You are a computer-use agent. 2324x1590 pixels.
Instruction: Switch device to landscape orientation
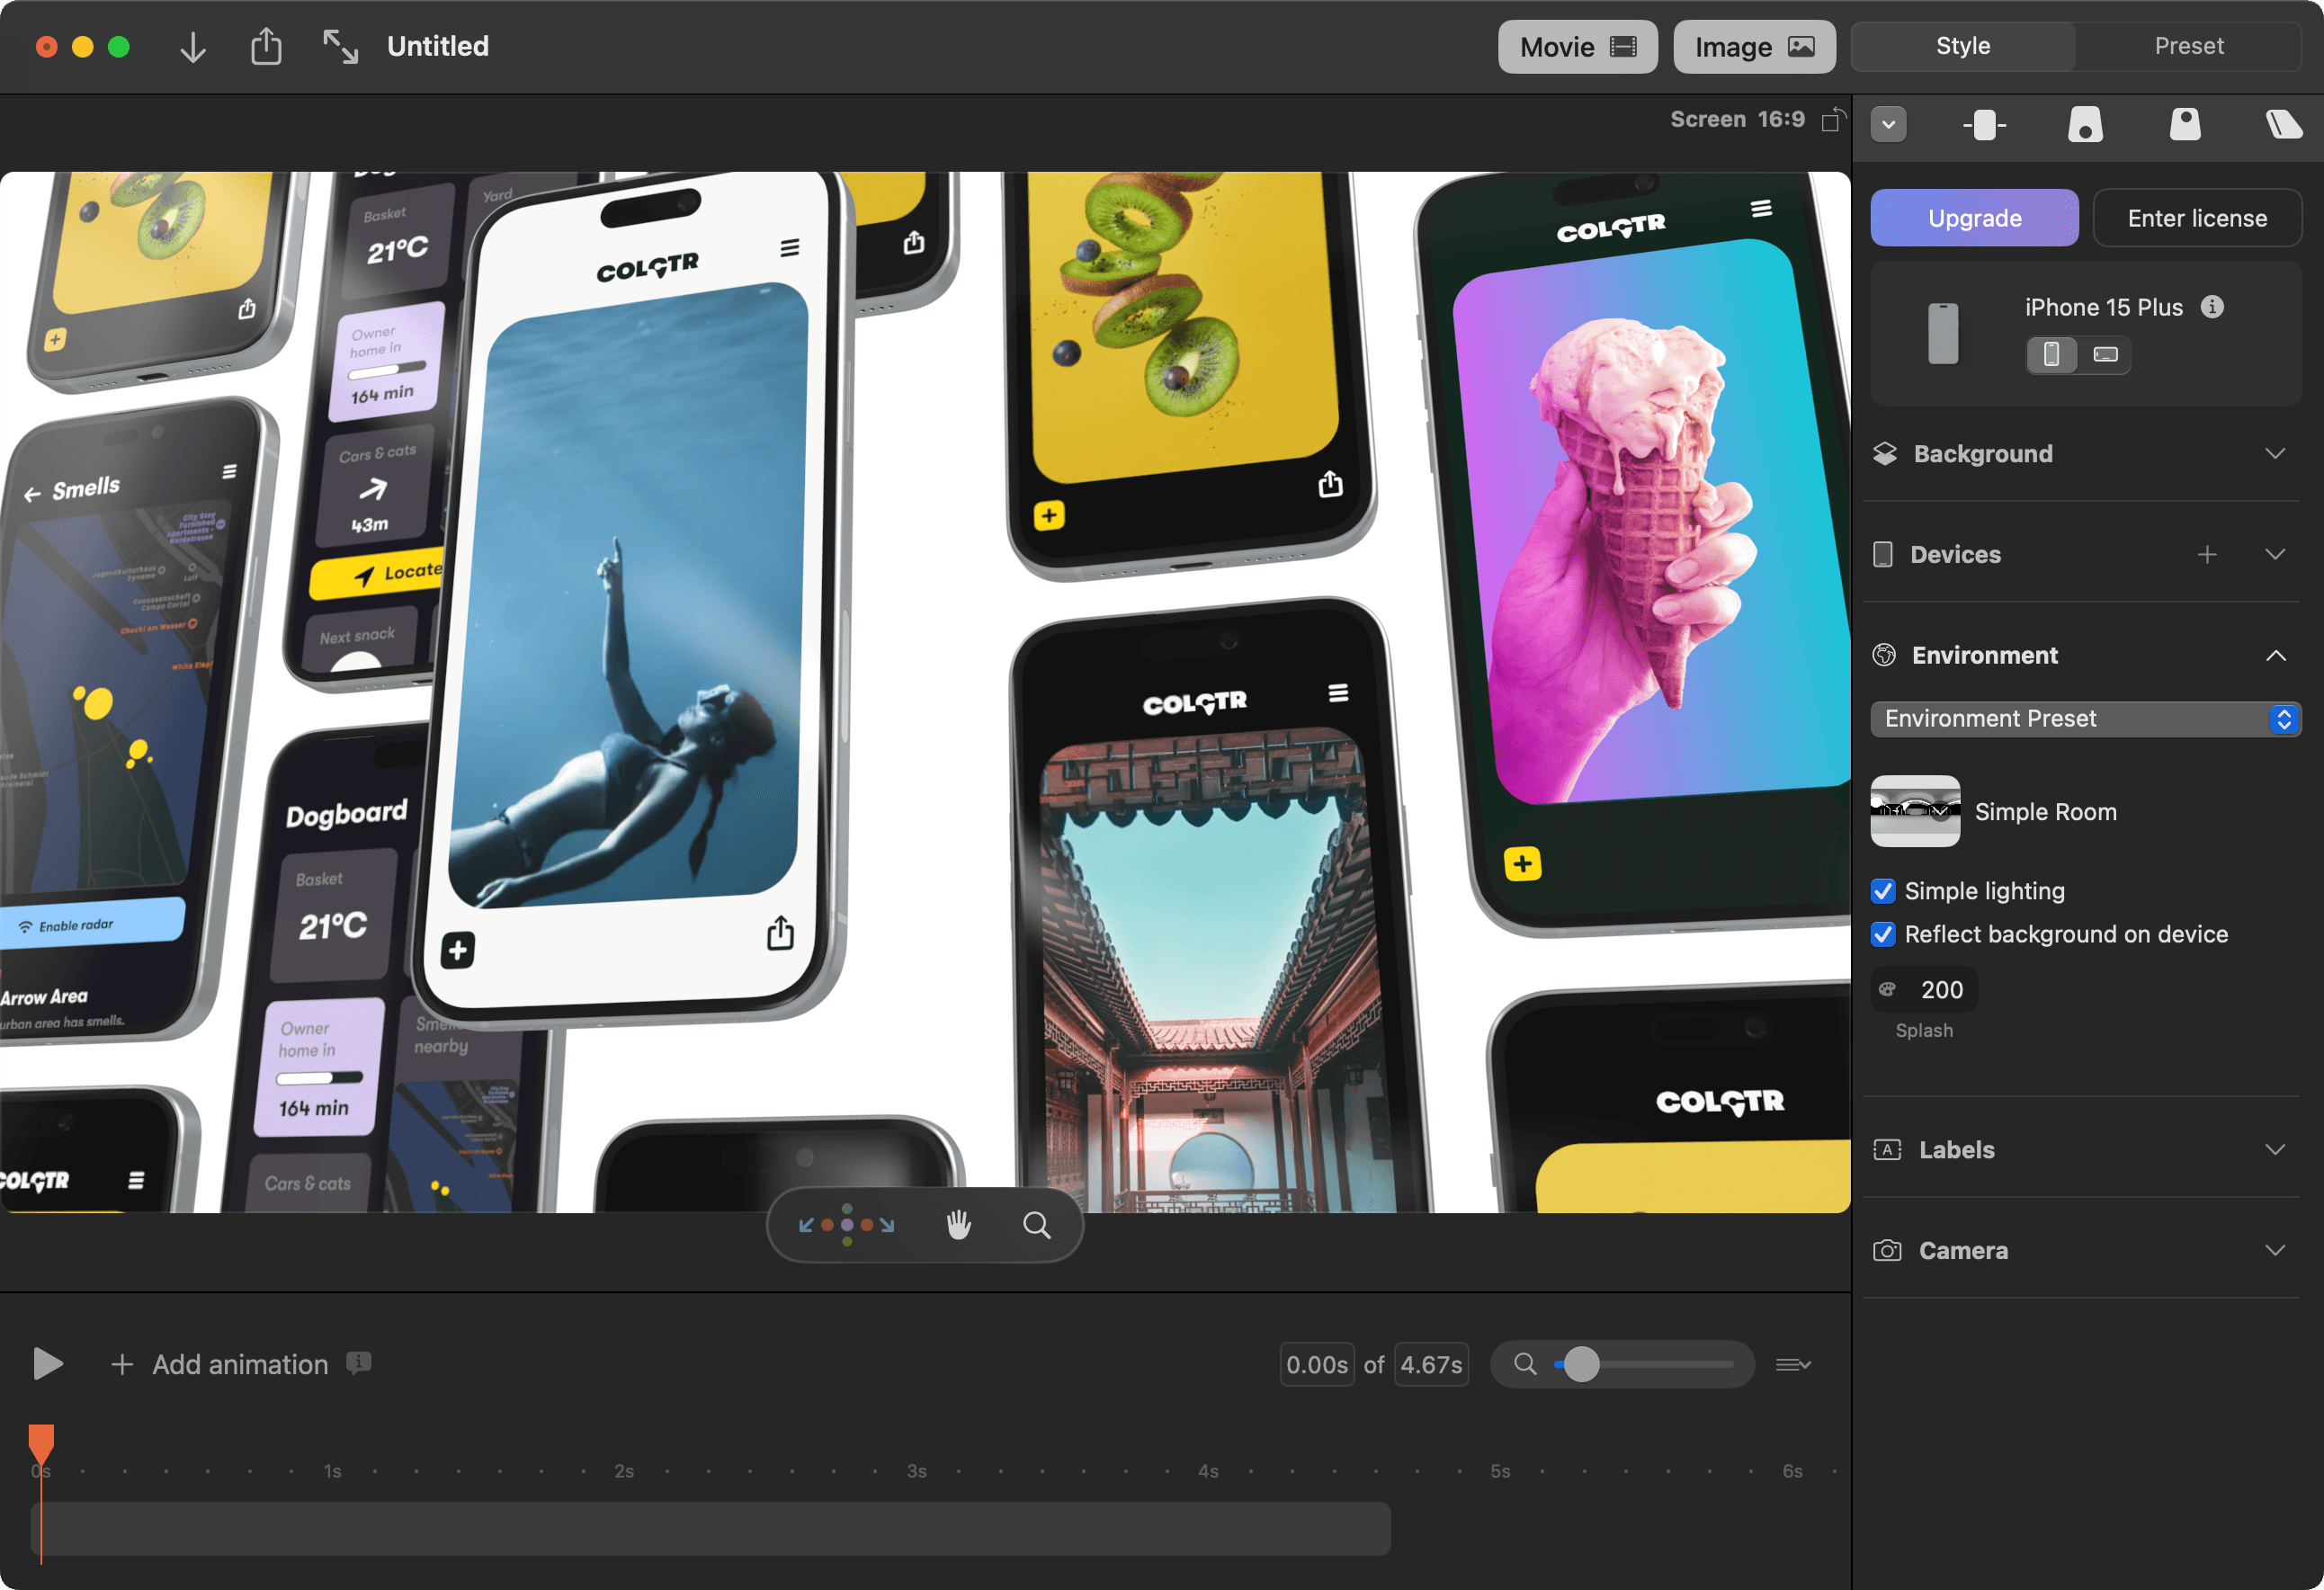point(2105,355)
